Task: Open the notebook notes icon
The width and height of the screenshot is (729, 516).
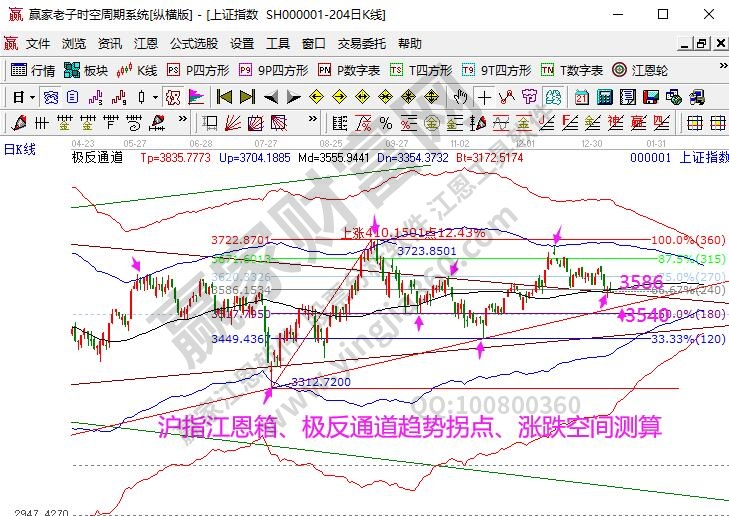Action: coord(628,98)
